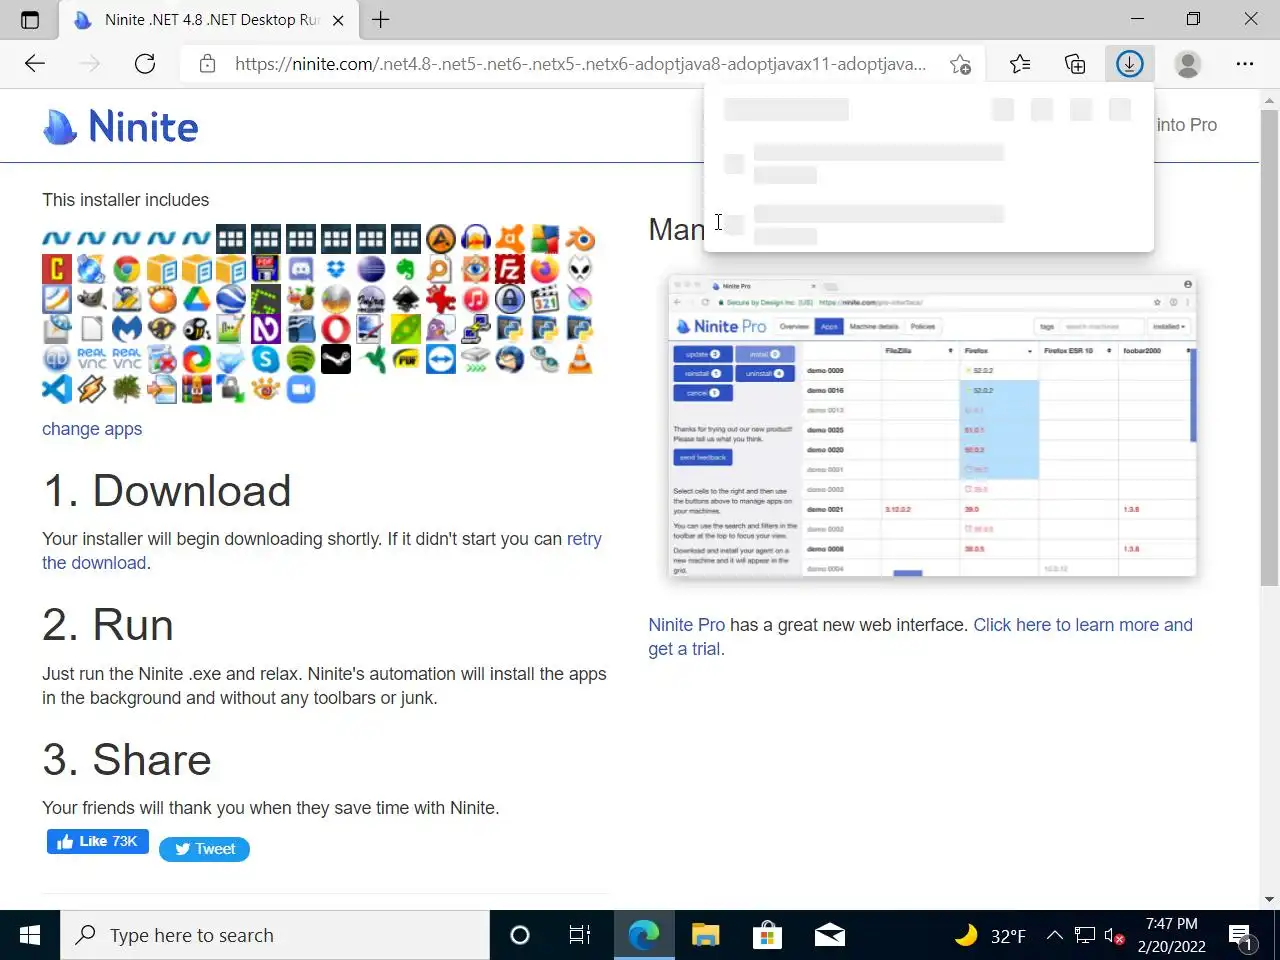The width and height of the screenshot is (1280, 960).
Task: Click 'retry the download' link
Action: pyautogui.click(x=322, y=551)
